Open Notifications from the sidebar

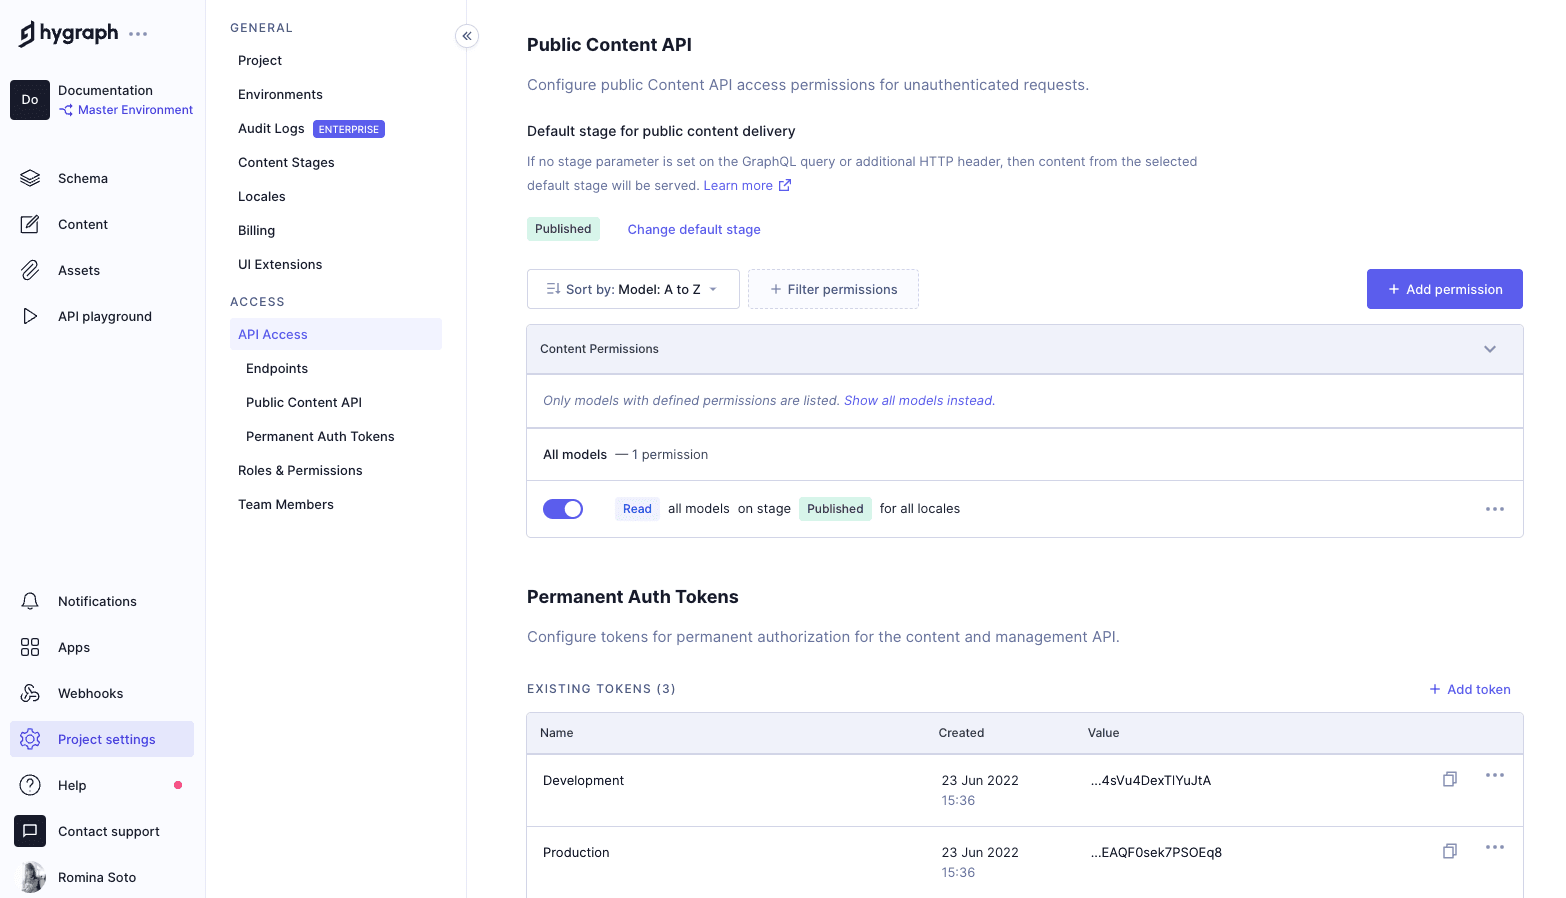pos(97,601)
